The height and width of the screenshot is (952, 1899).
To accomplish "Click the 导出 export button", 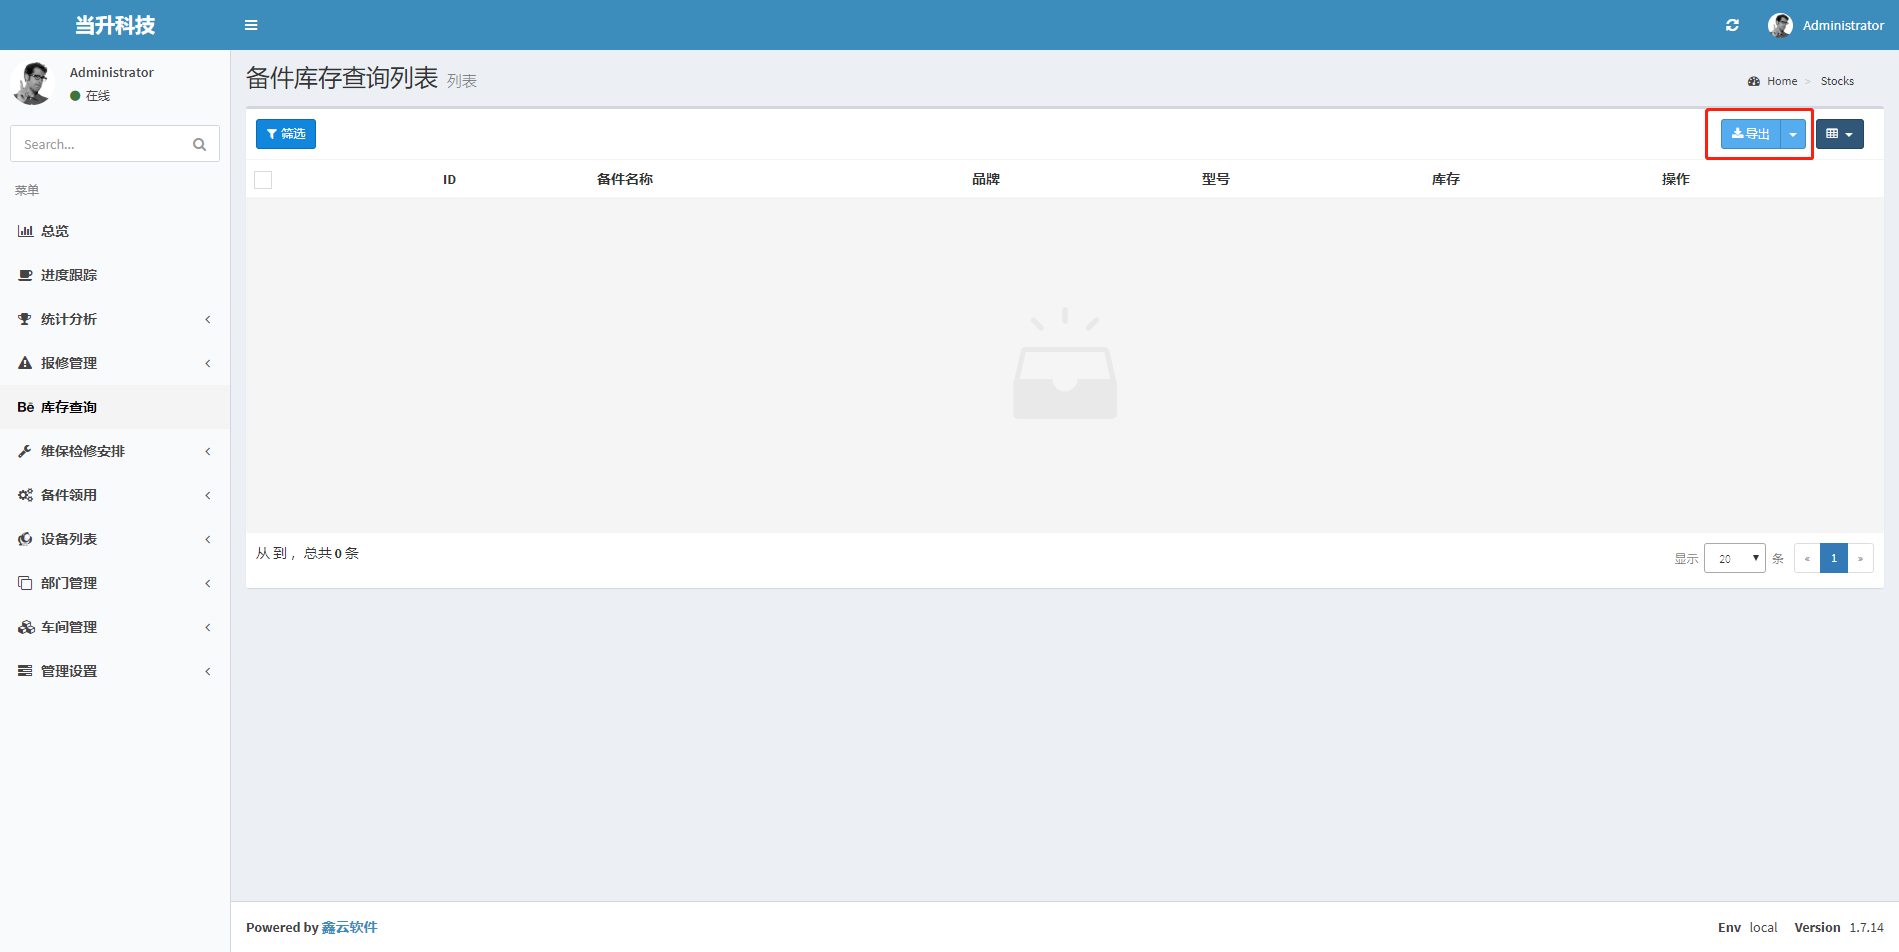I will click(x=1751, y=134).
